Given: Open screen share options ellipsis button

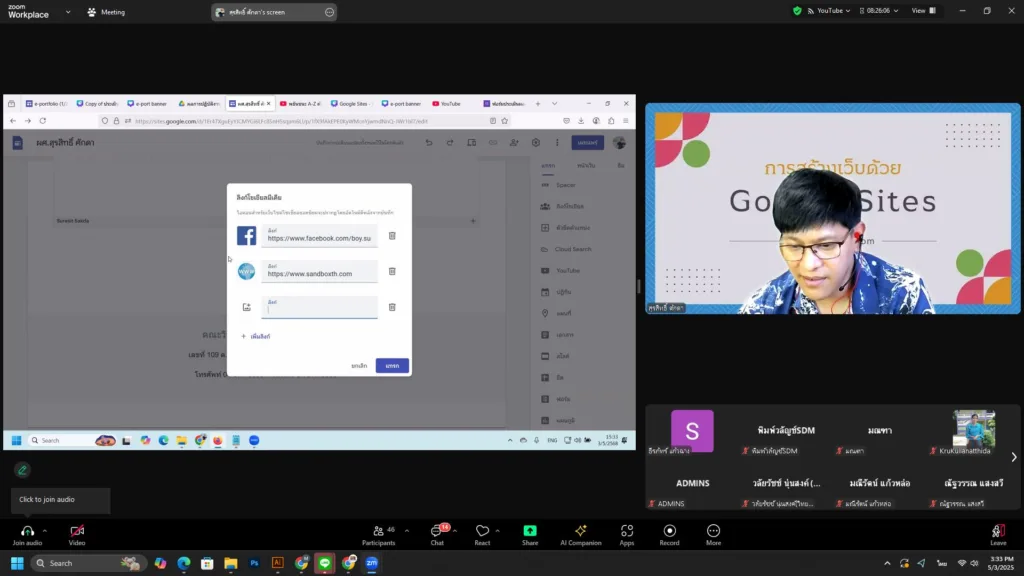Looking at the screenshot, I should pos(329,12).
